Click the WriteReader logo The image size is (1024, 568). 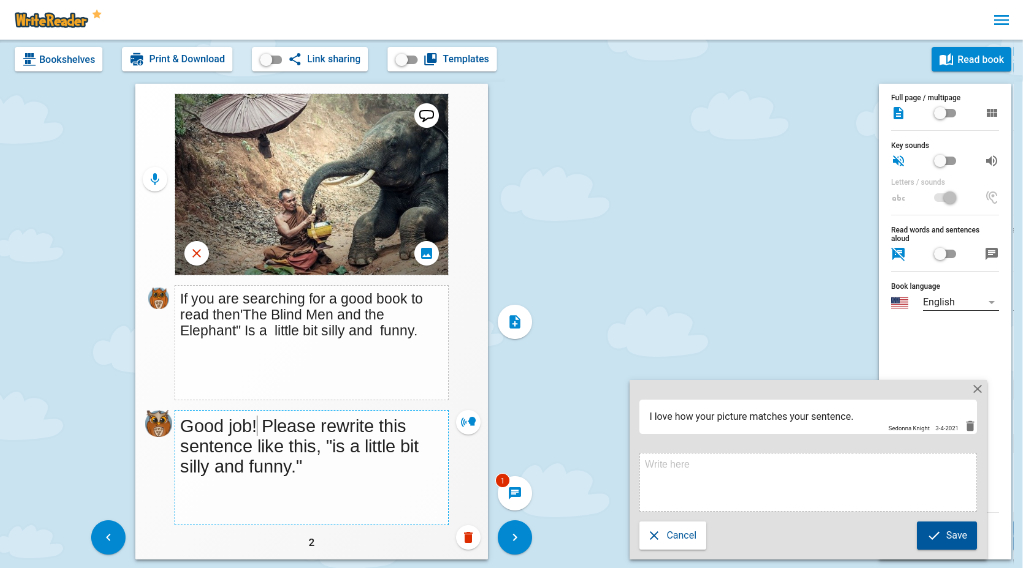pyautogui.click(x=51, y=20)
